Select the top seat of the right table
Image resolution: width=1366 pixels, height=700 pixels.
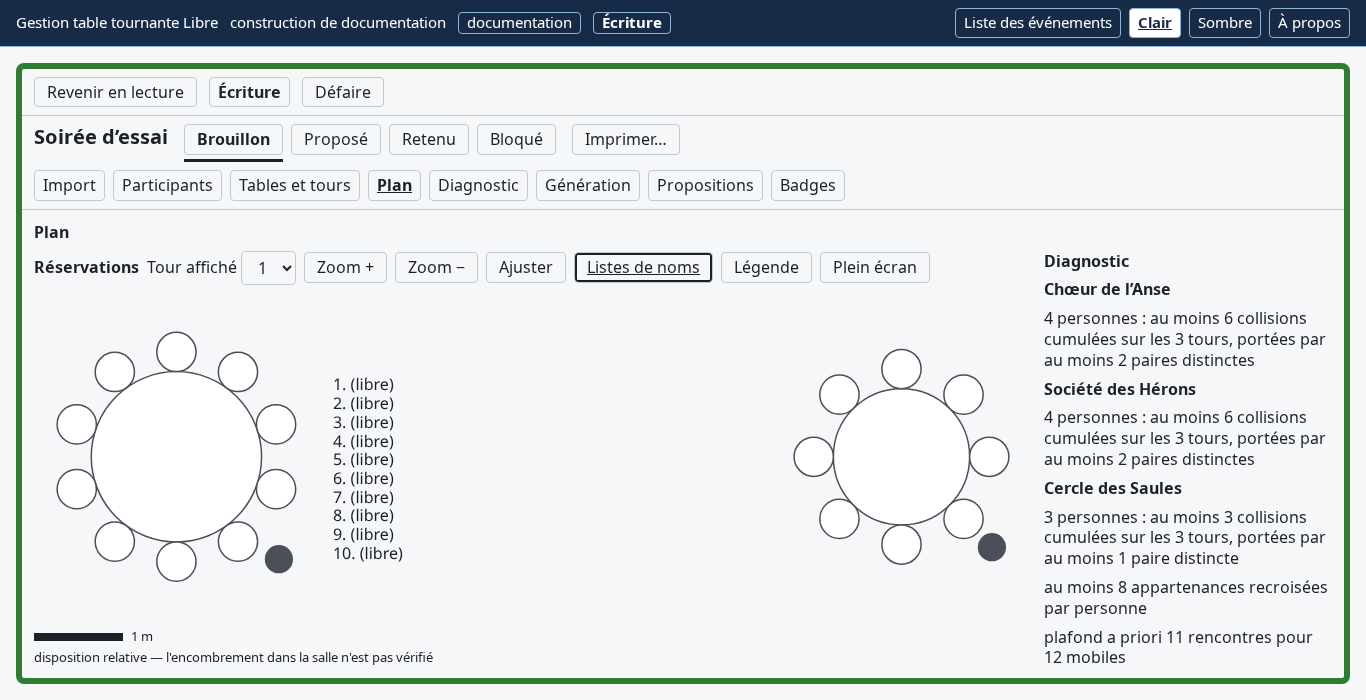(901, 369)
